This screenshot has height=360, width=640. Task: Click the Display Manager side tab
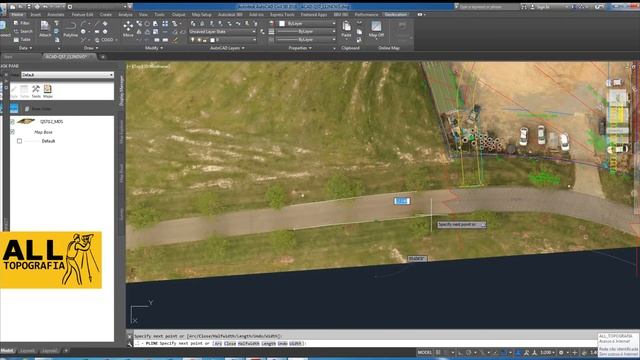122,90
